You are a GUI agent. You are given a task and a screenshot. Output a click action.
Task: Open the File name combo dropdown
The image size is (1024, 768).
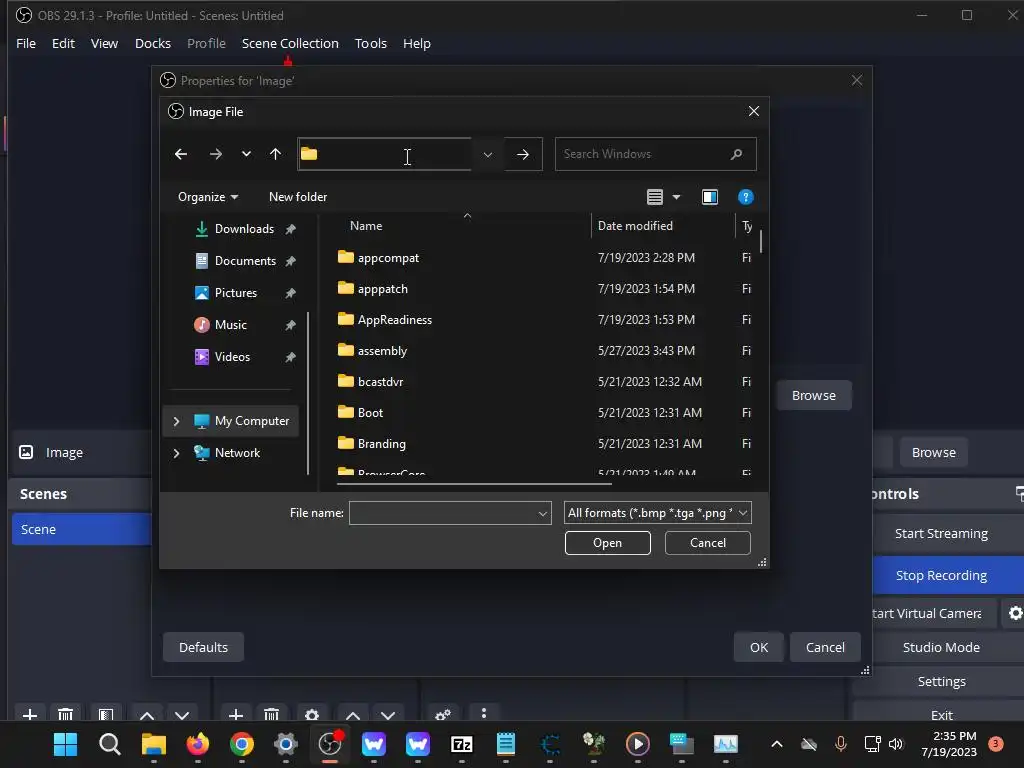pyautogui.click(x=542, y=513)
